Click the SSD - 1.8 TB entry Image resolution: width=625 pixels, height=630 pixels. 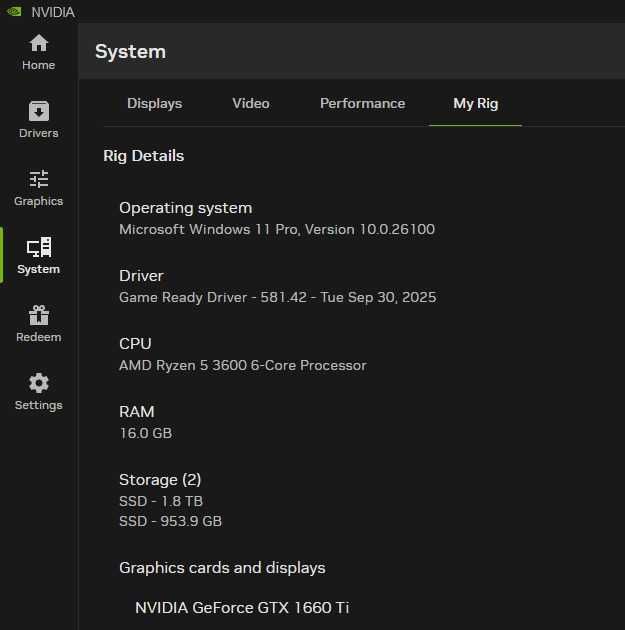click(161, 500)
